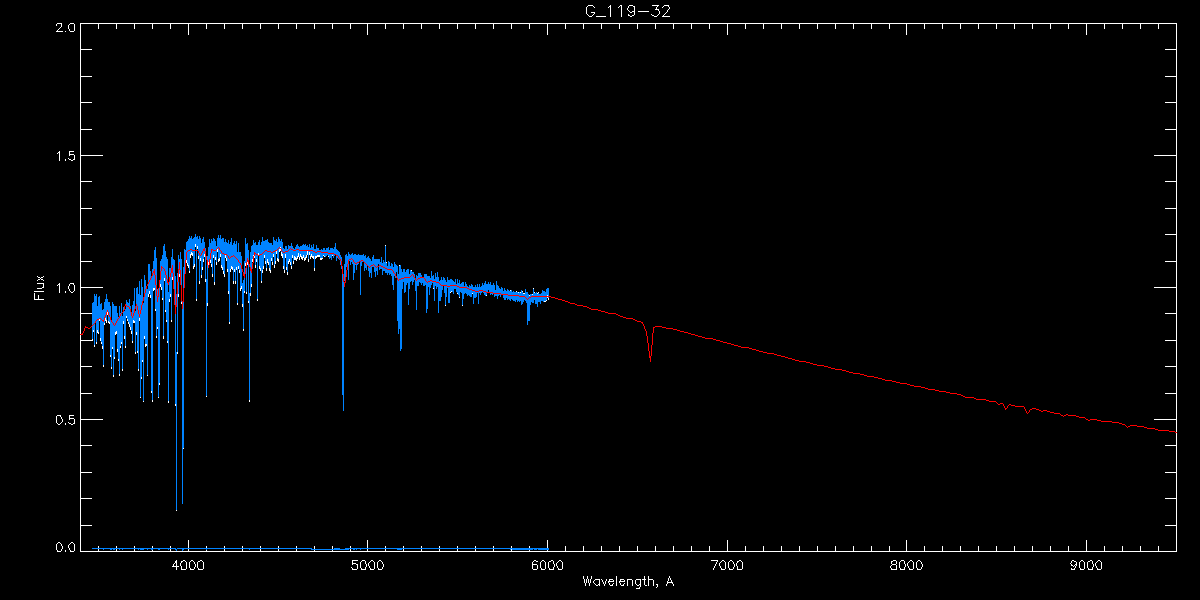Click the 5000 wavelength tick label

[x=368, y=565]
